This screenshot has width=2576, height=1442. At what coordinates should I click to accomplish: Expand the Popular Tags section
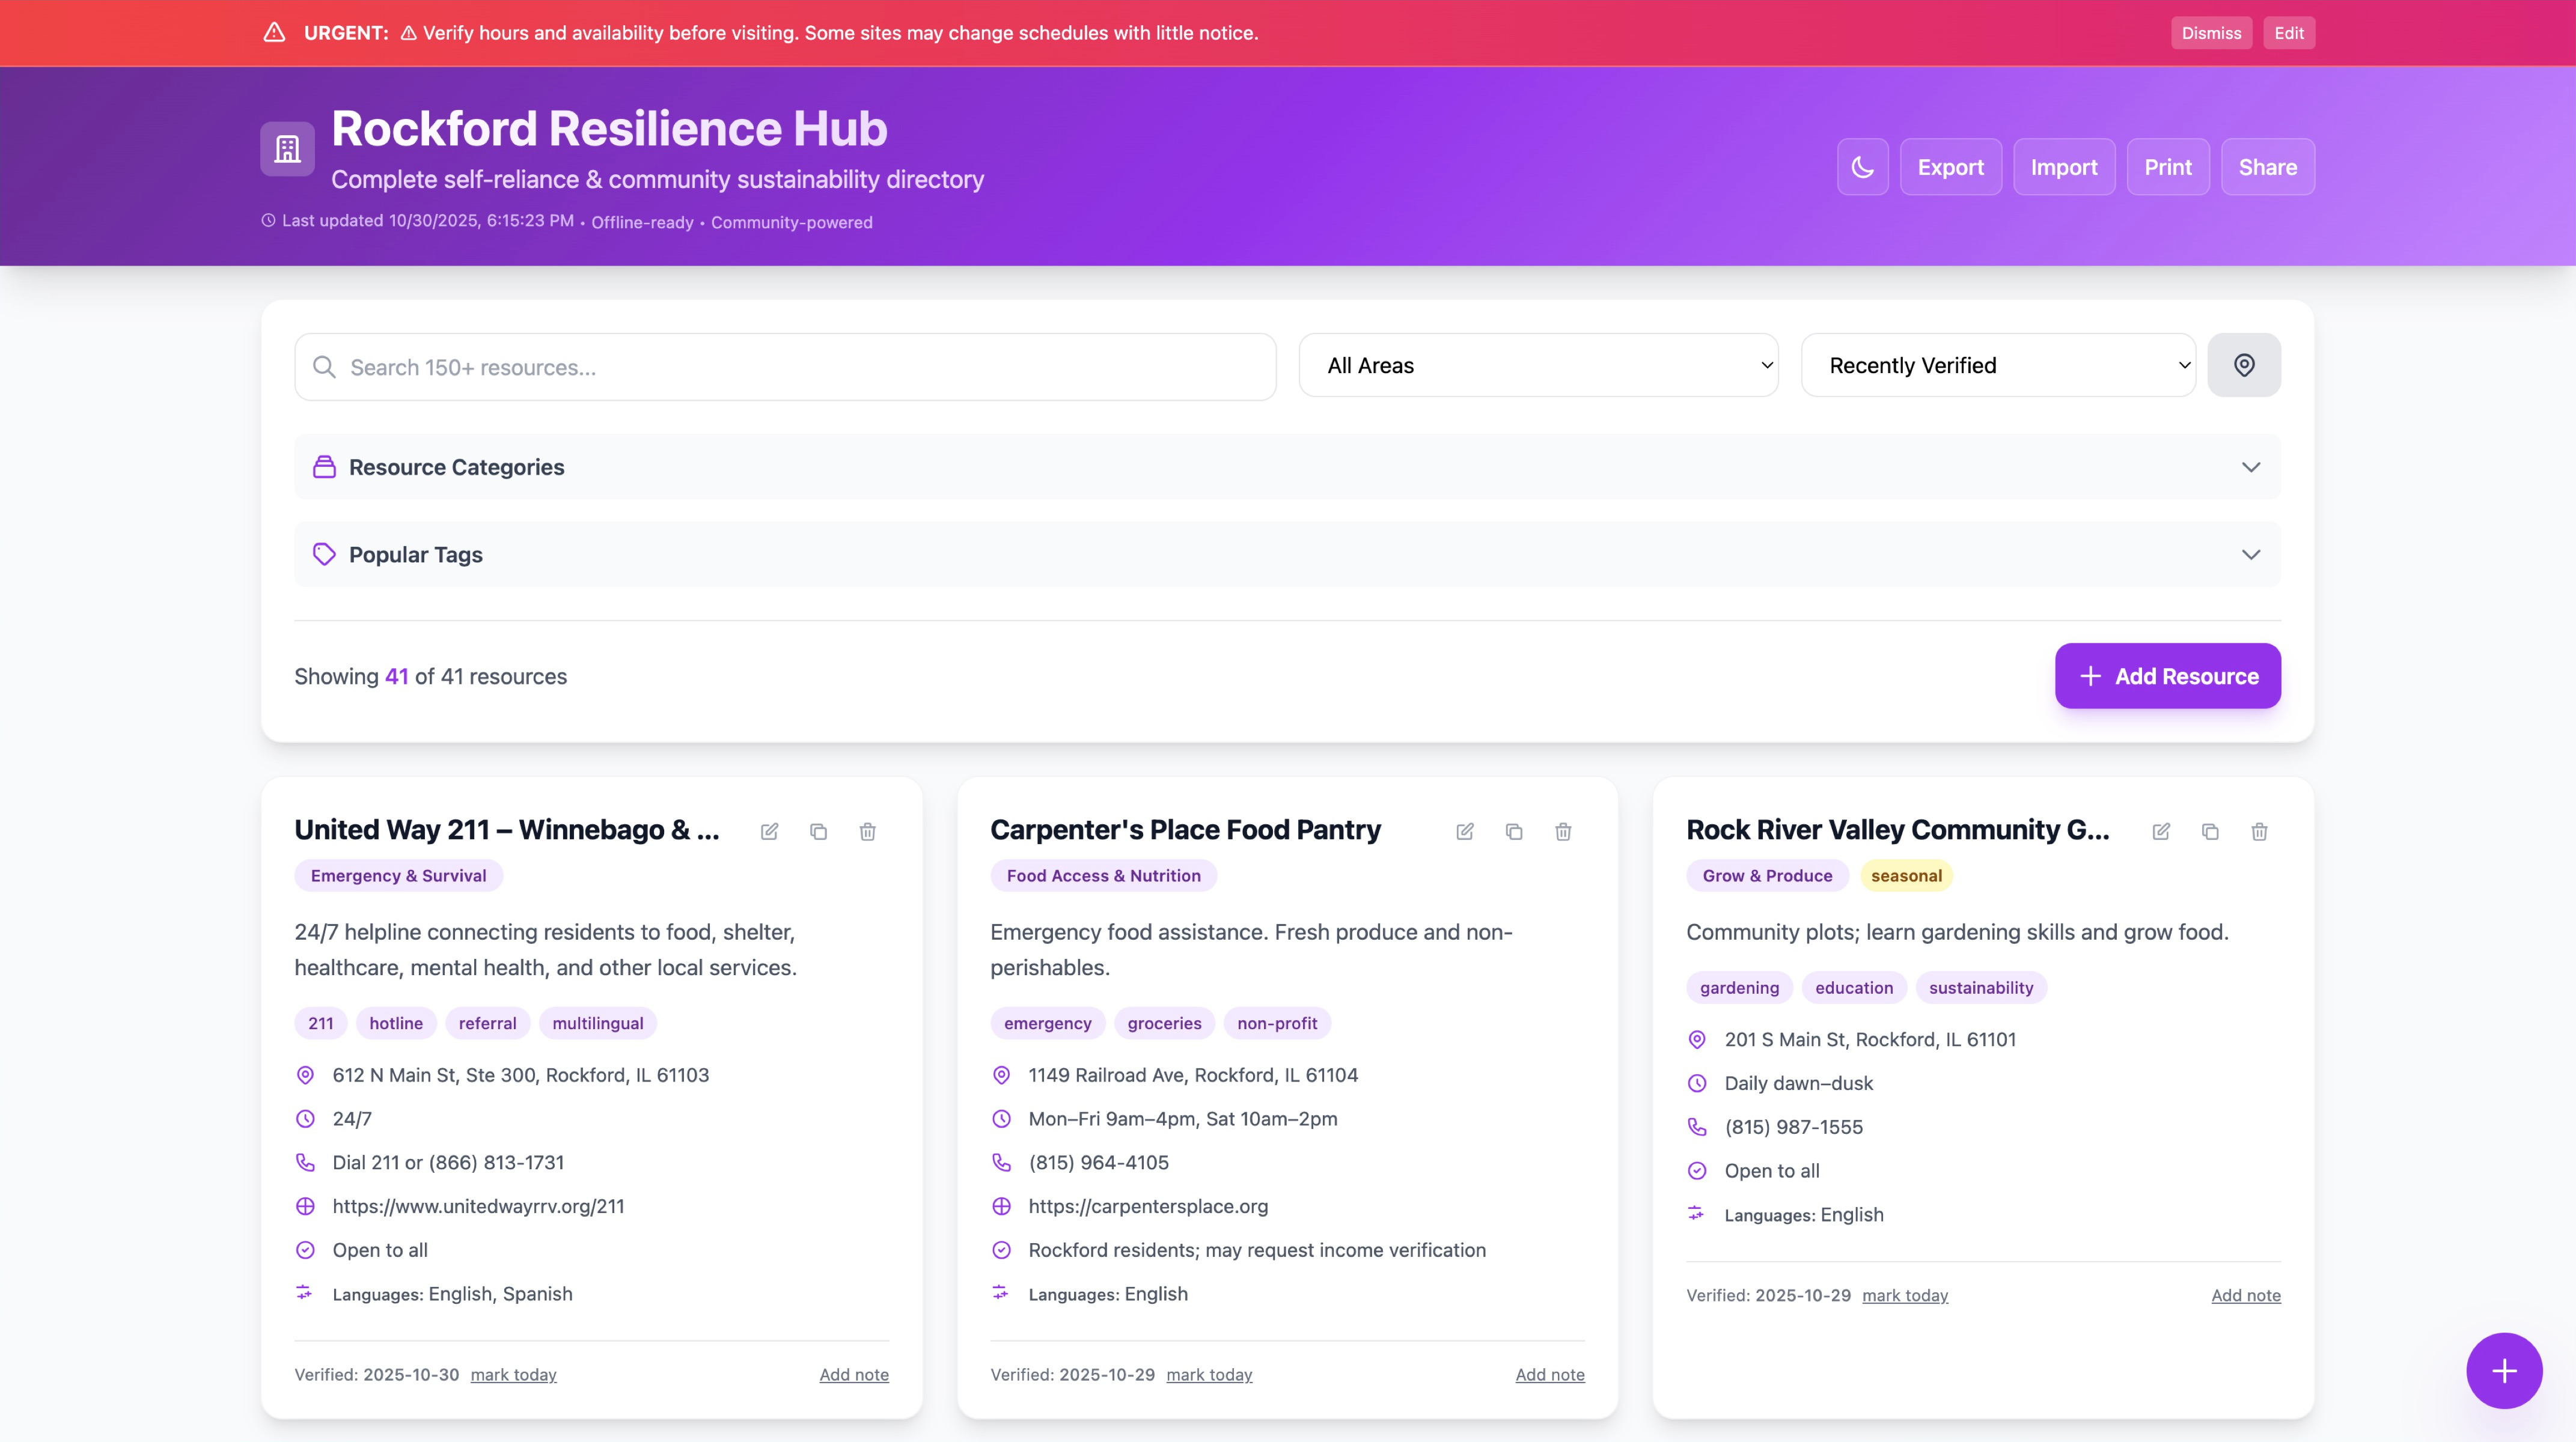click(1287, 554)
